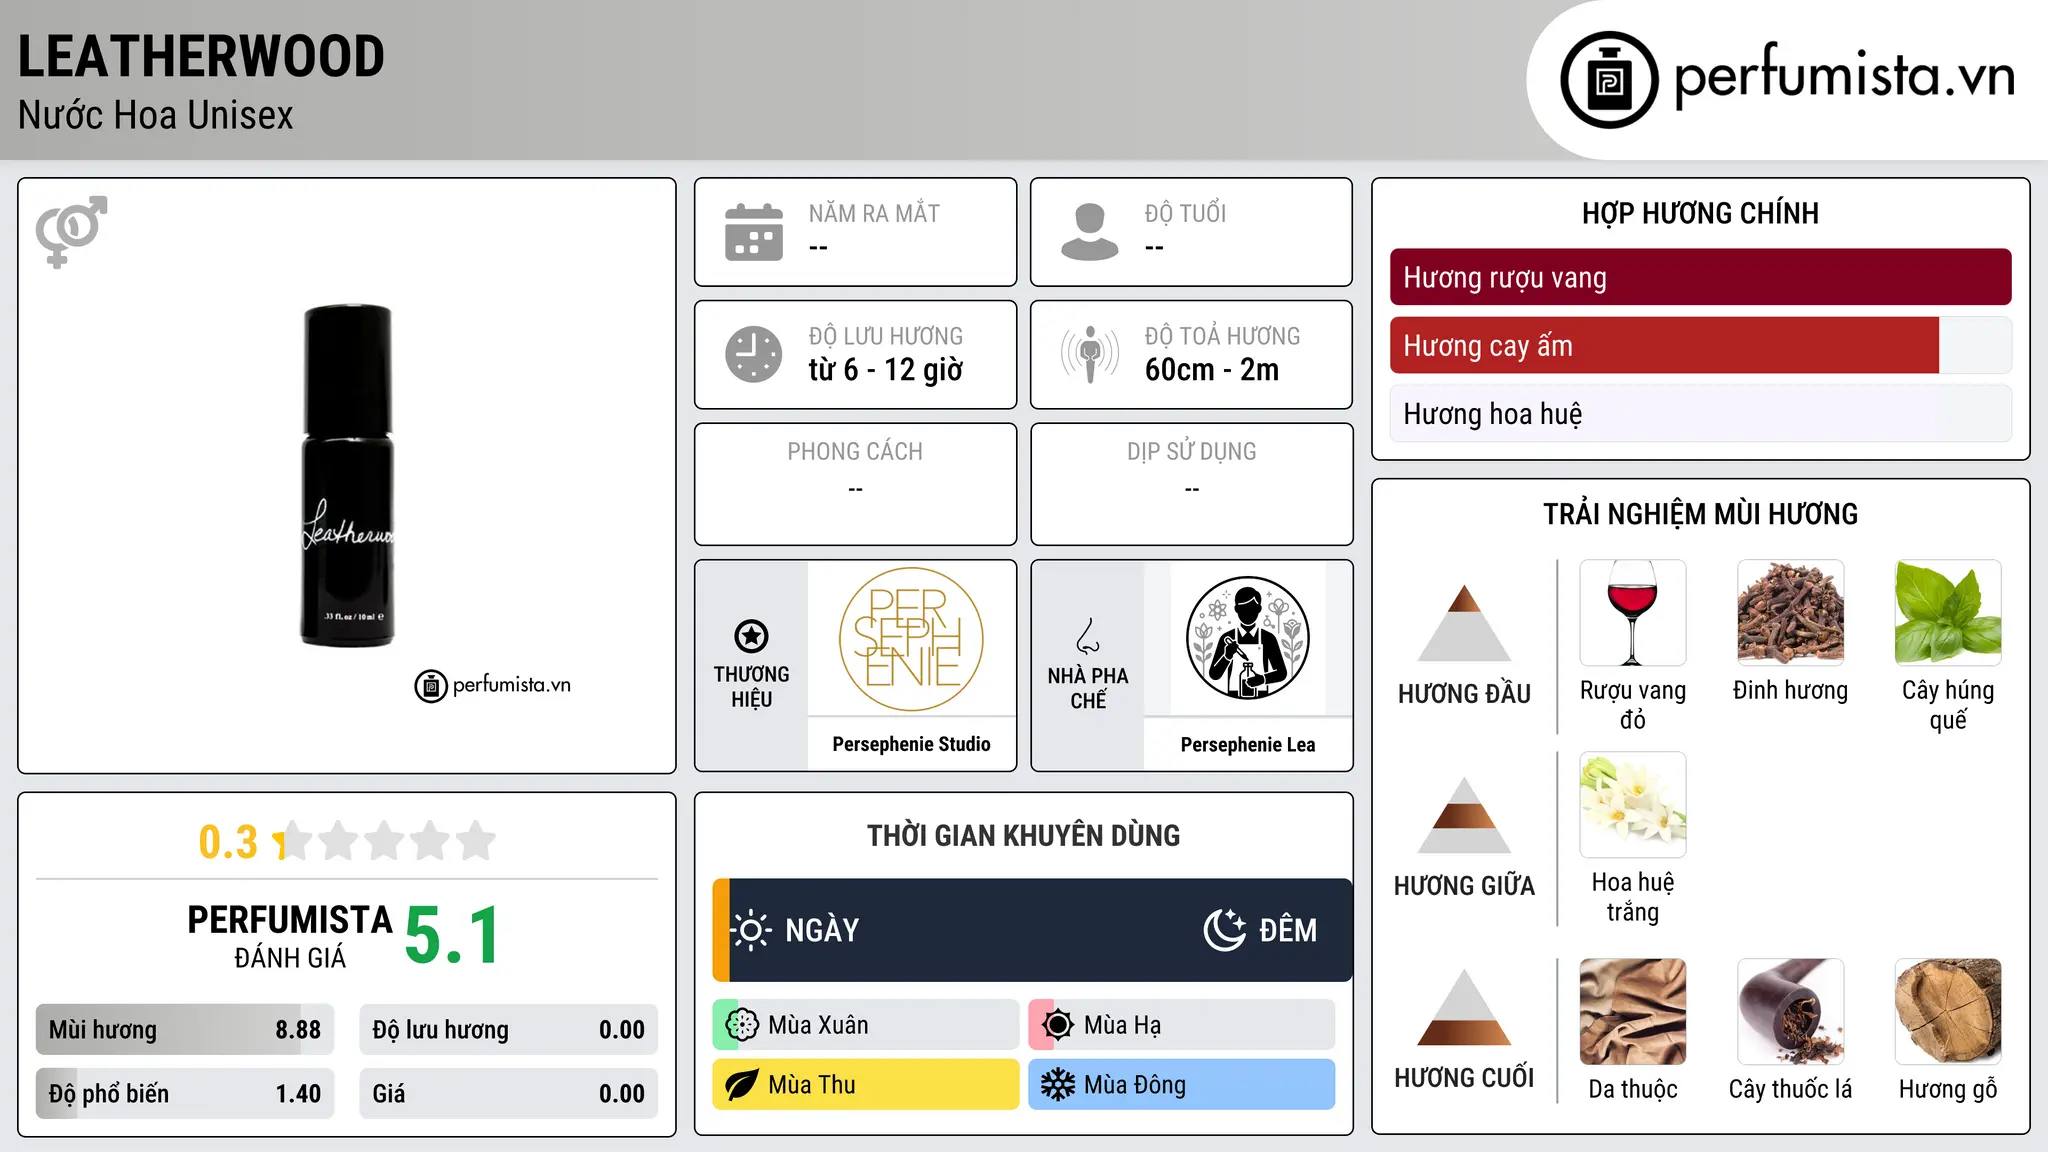Image resolution: width=2048 pixels, height=1152 pixels.
Task: Open the Persephenie Studio brand link
Action: tap(911, 744)
